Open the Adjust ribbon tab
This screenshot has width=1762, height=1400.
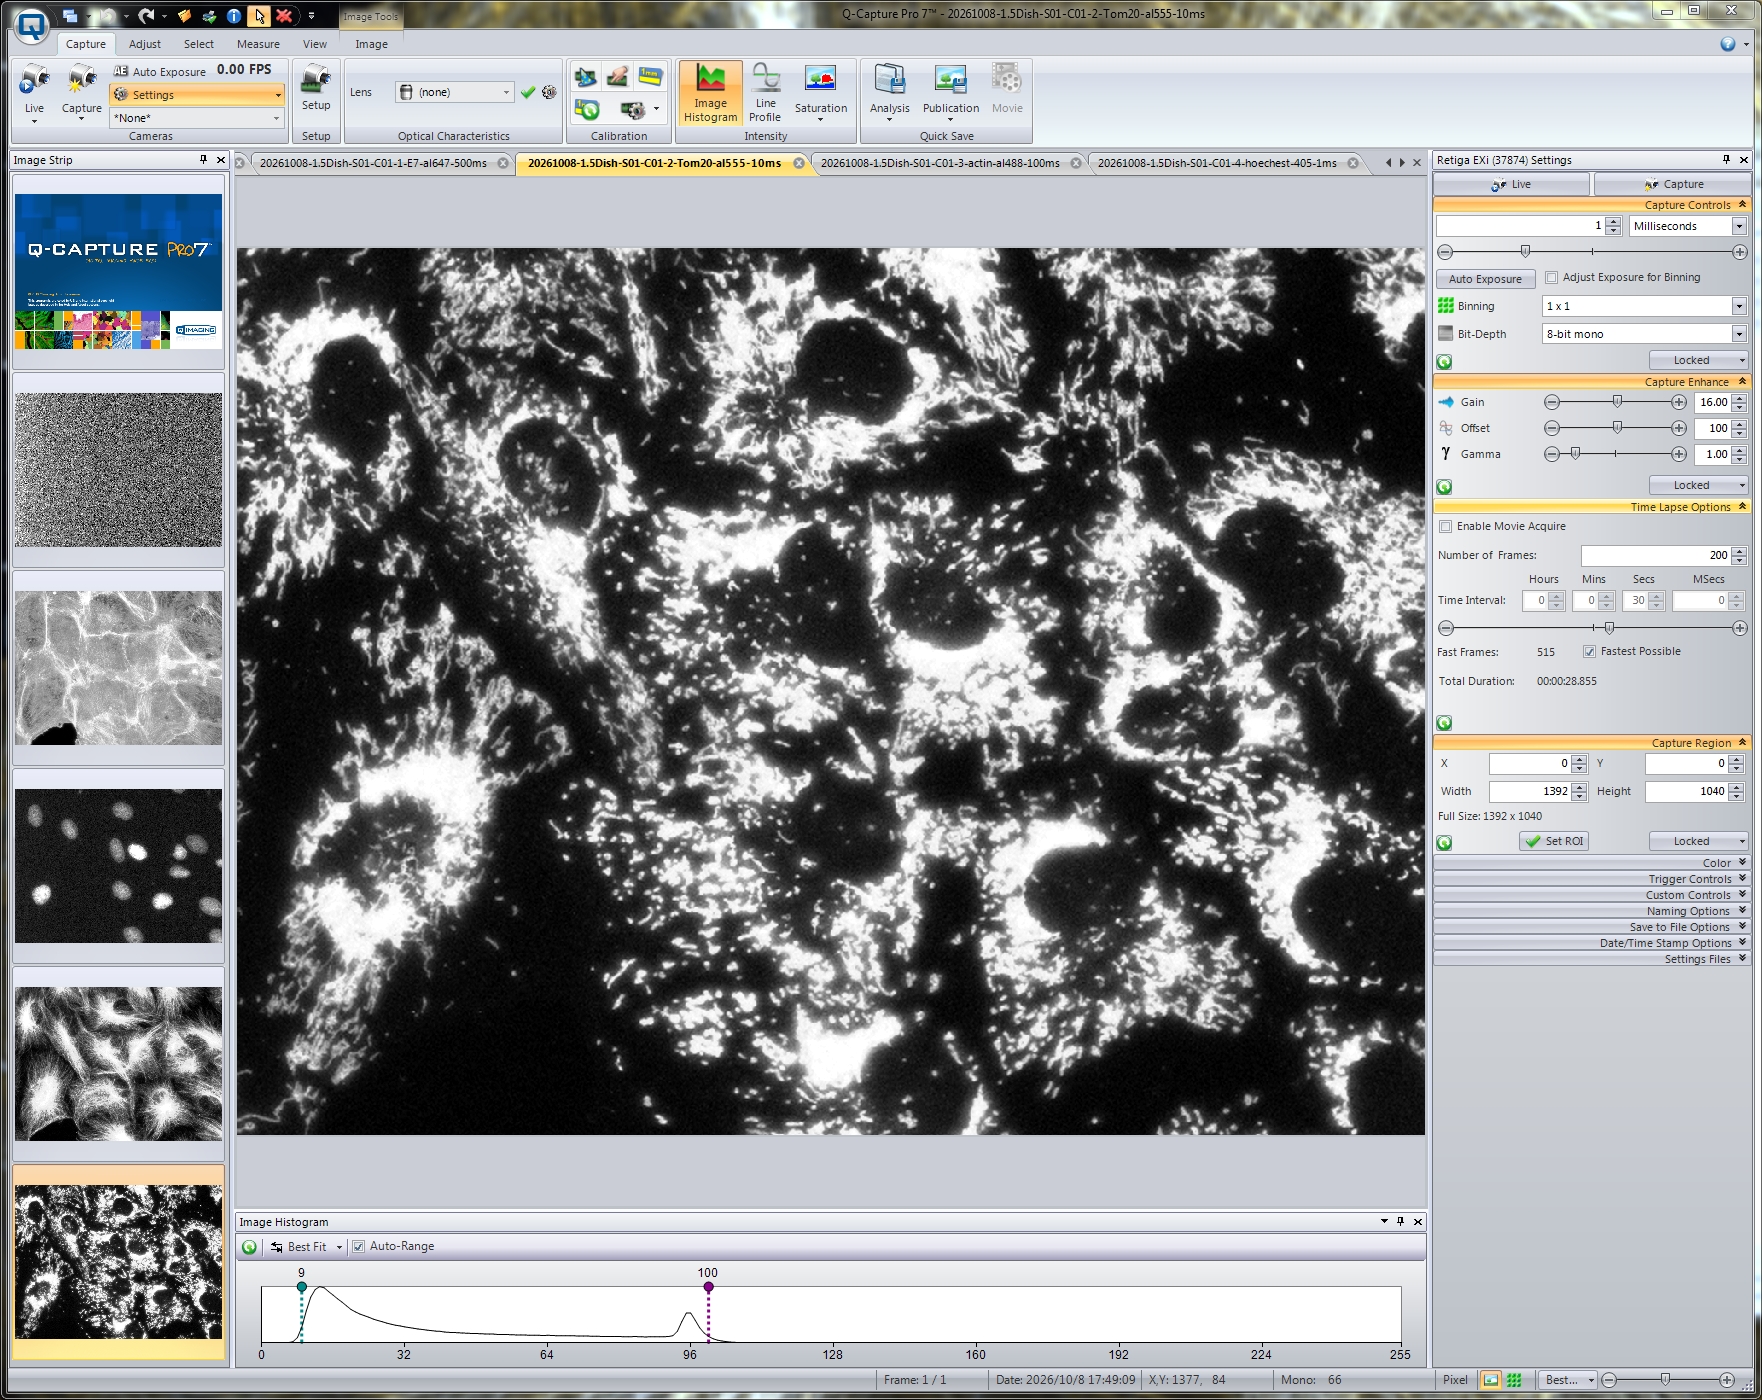tap(145, 44)
